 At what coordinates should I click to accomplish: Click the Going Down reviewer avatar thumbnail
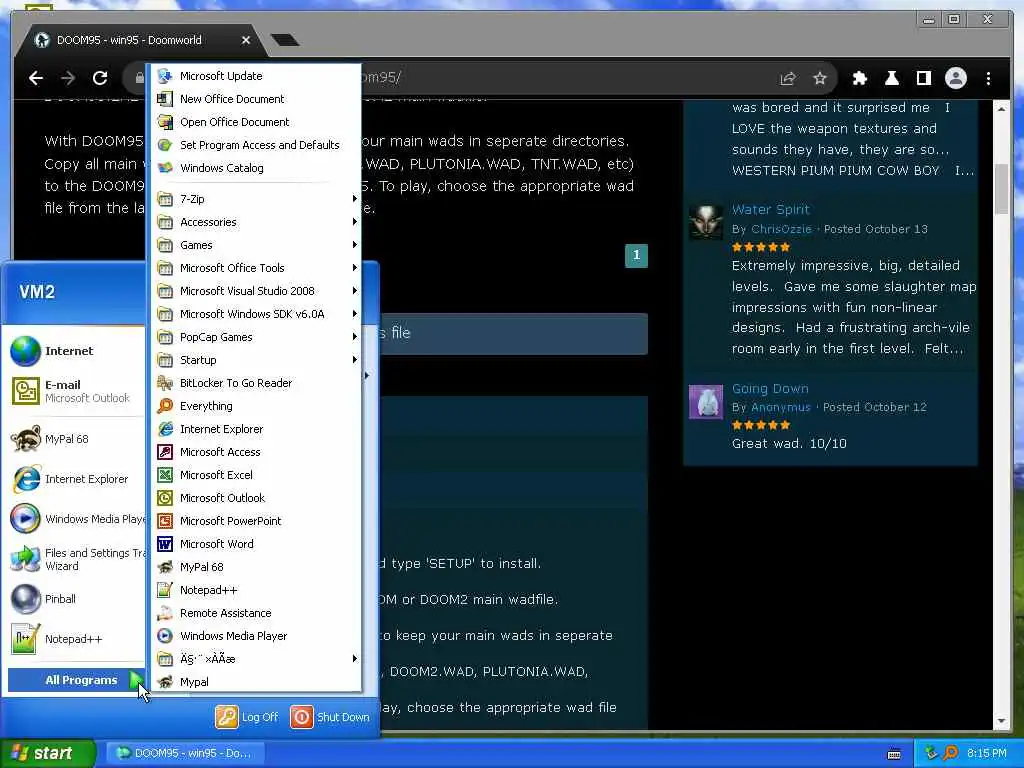706,401
